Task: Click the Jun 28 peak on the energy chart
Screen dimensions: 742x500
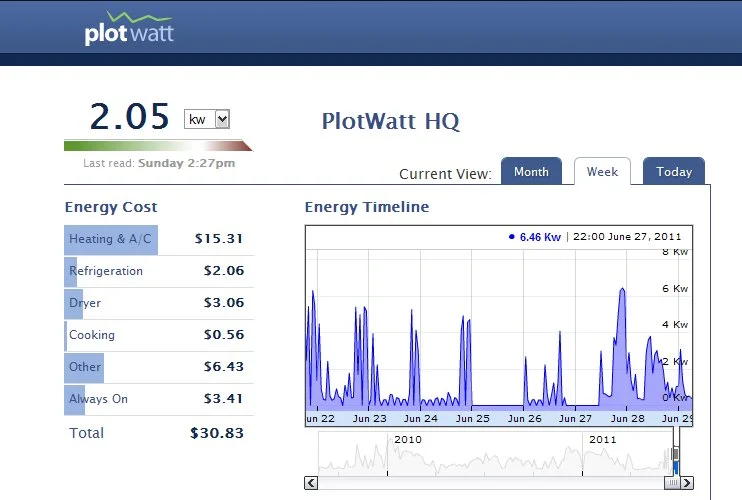Action: click(x=622, y=289)
